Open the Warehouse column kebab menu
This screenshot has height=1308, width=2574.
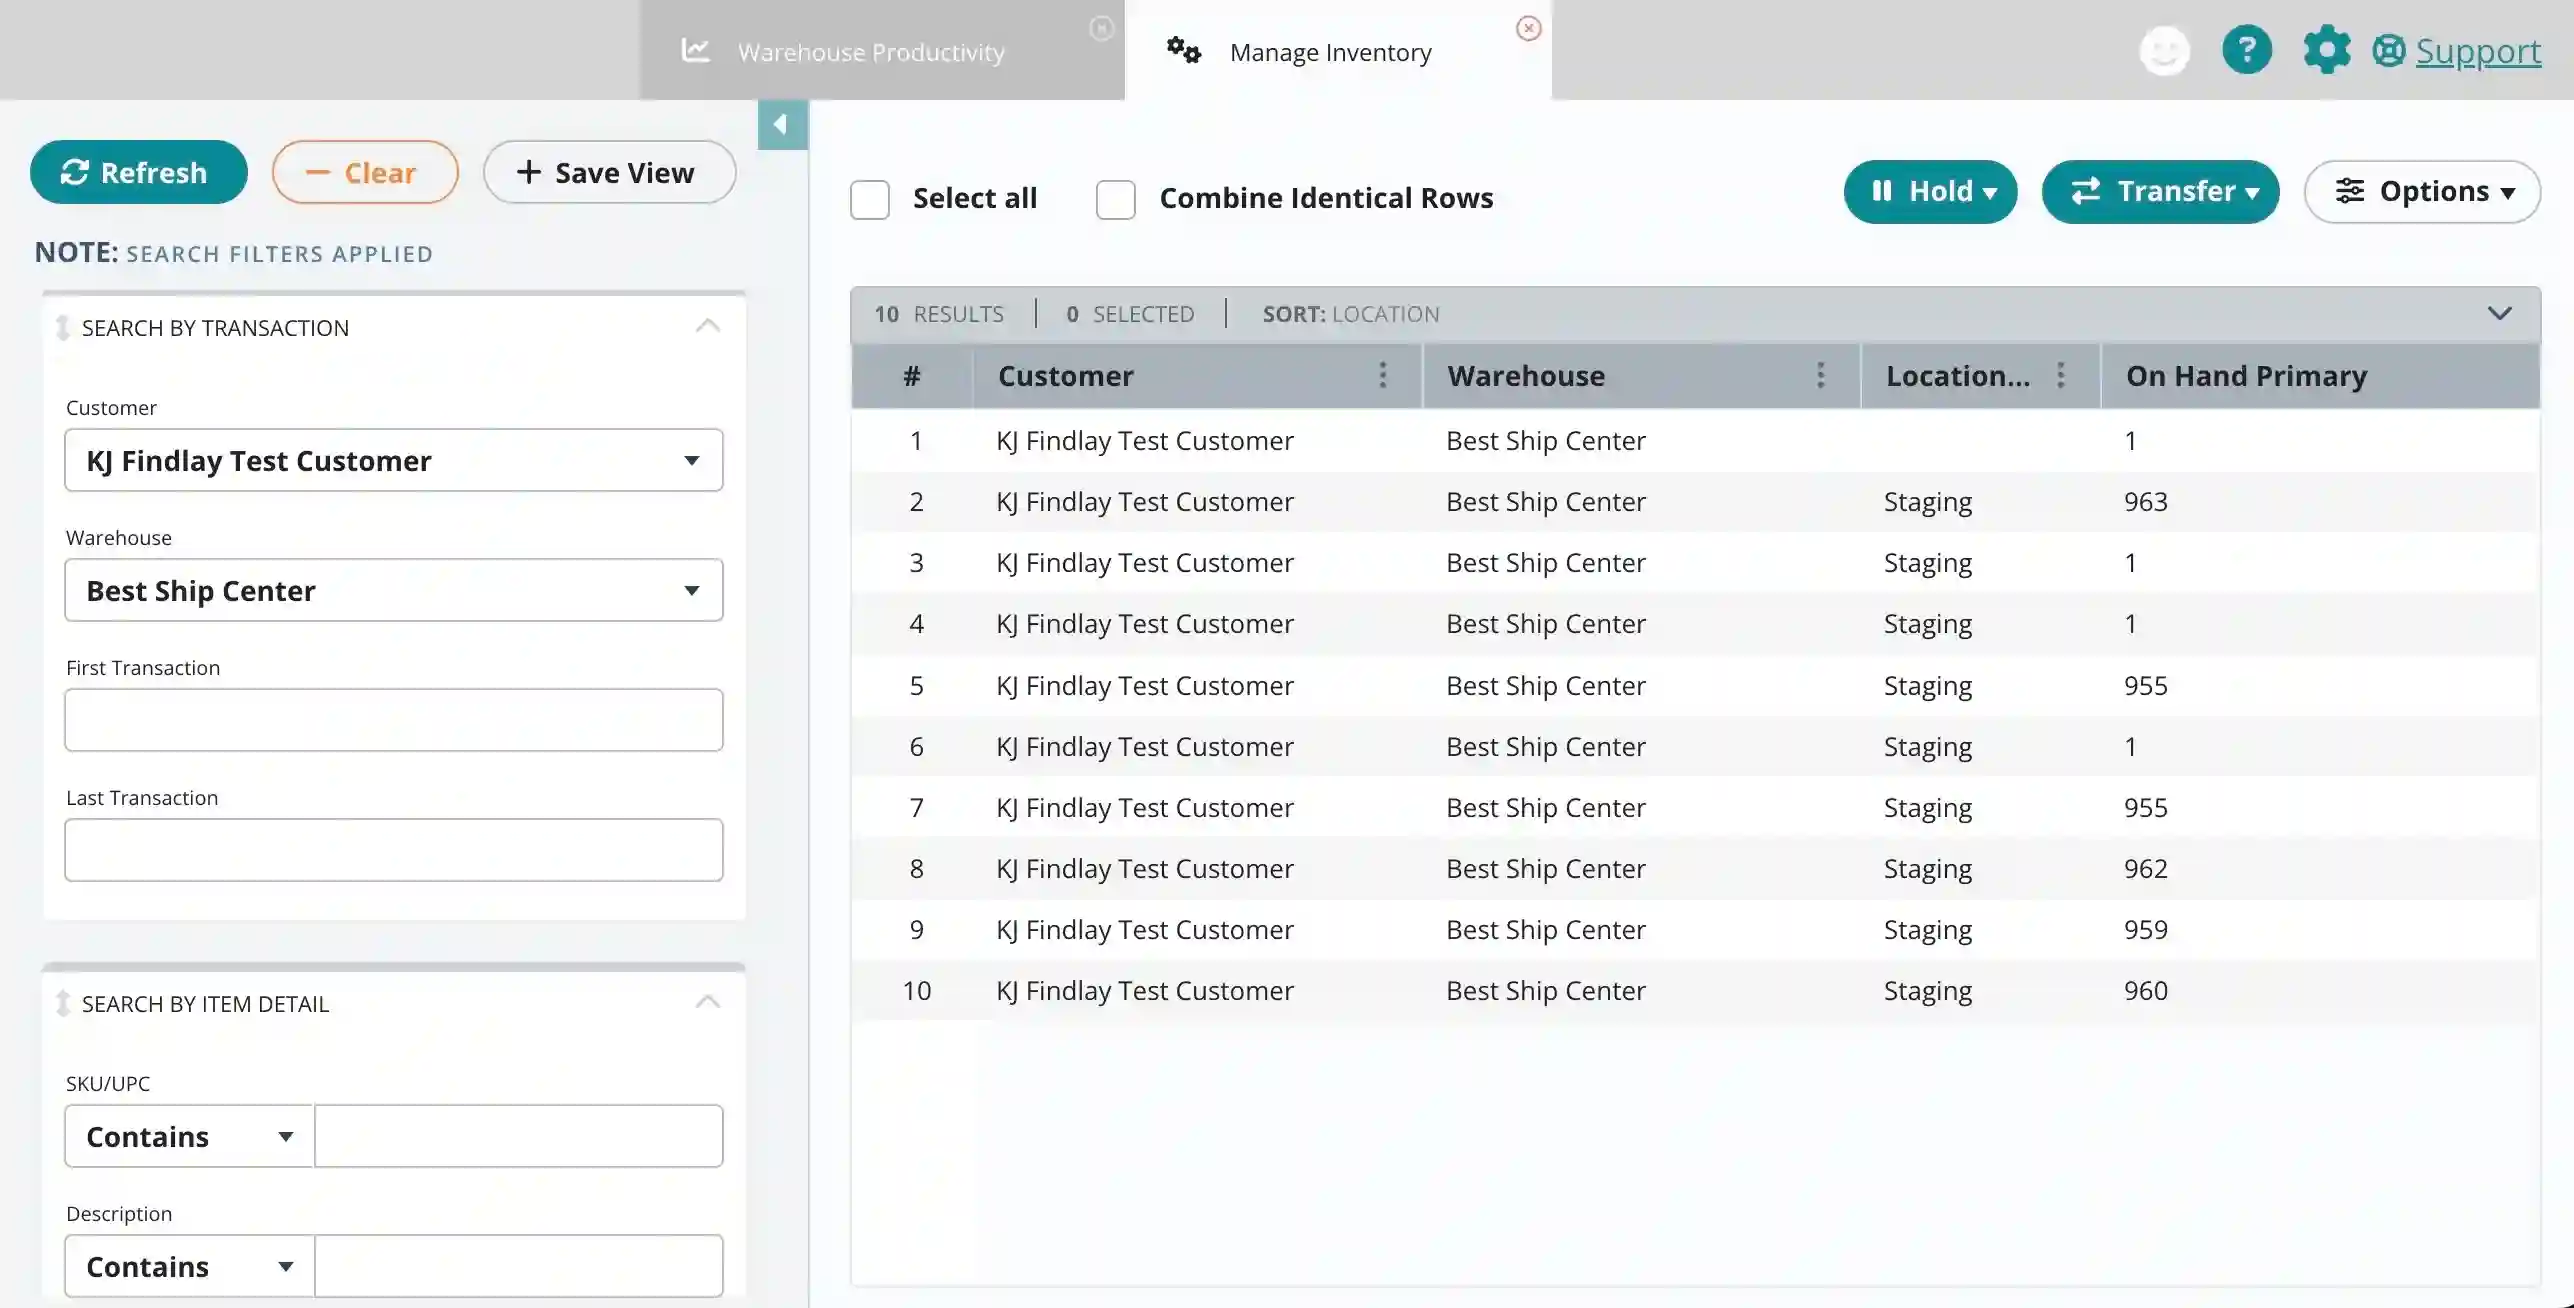click(1820, 375)
